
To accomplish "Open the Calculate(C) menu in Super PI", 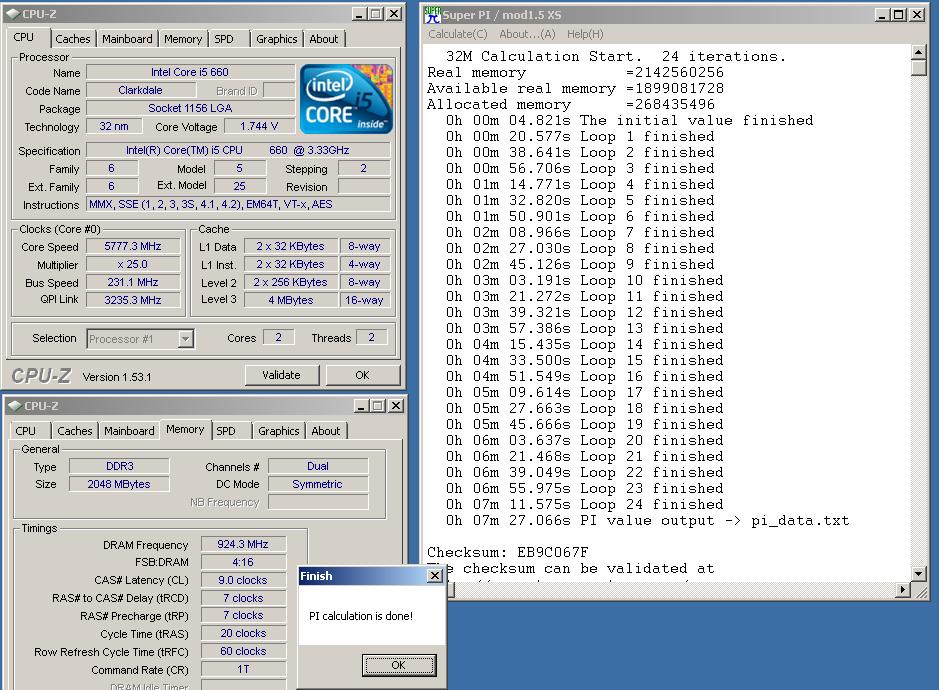I will tap(458, 34).
